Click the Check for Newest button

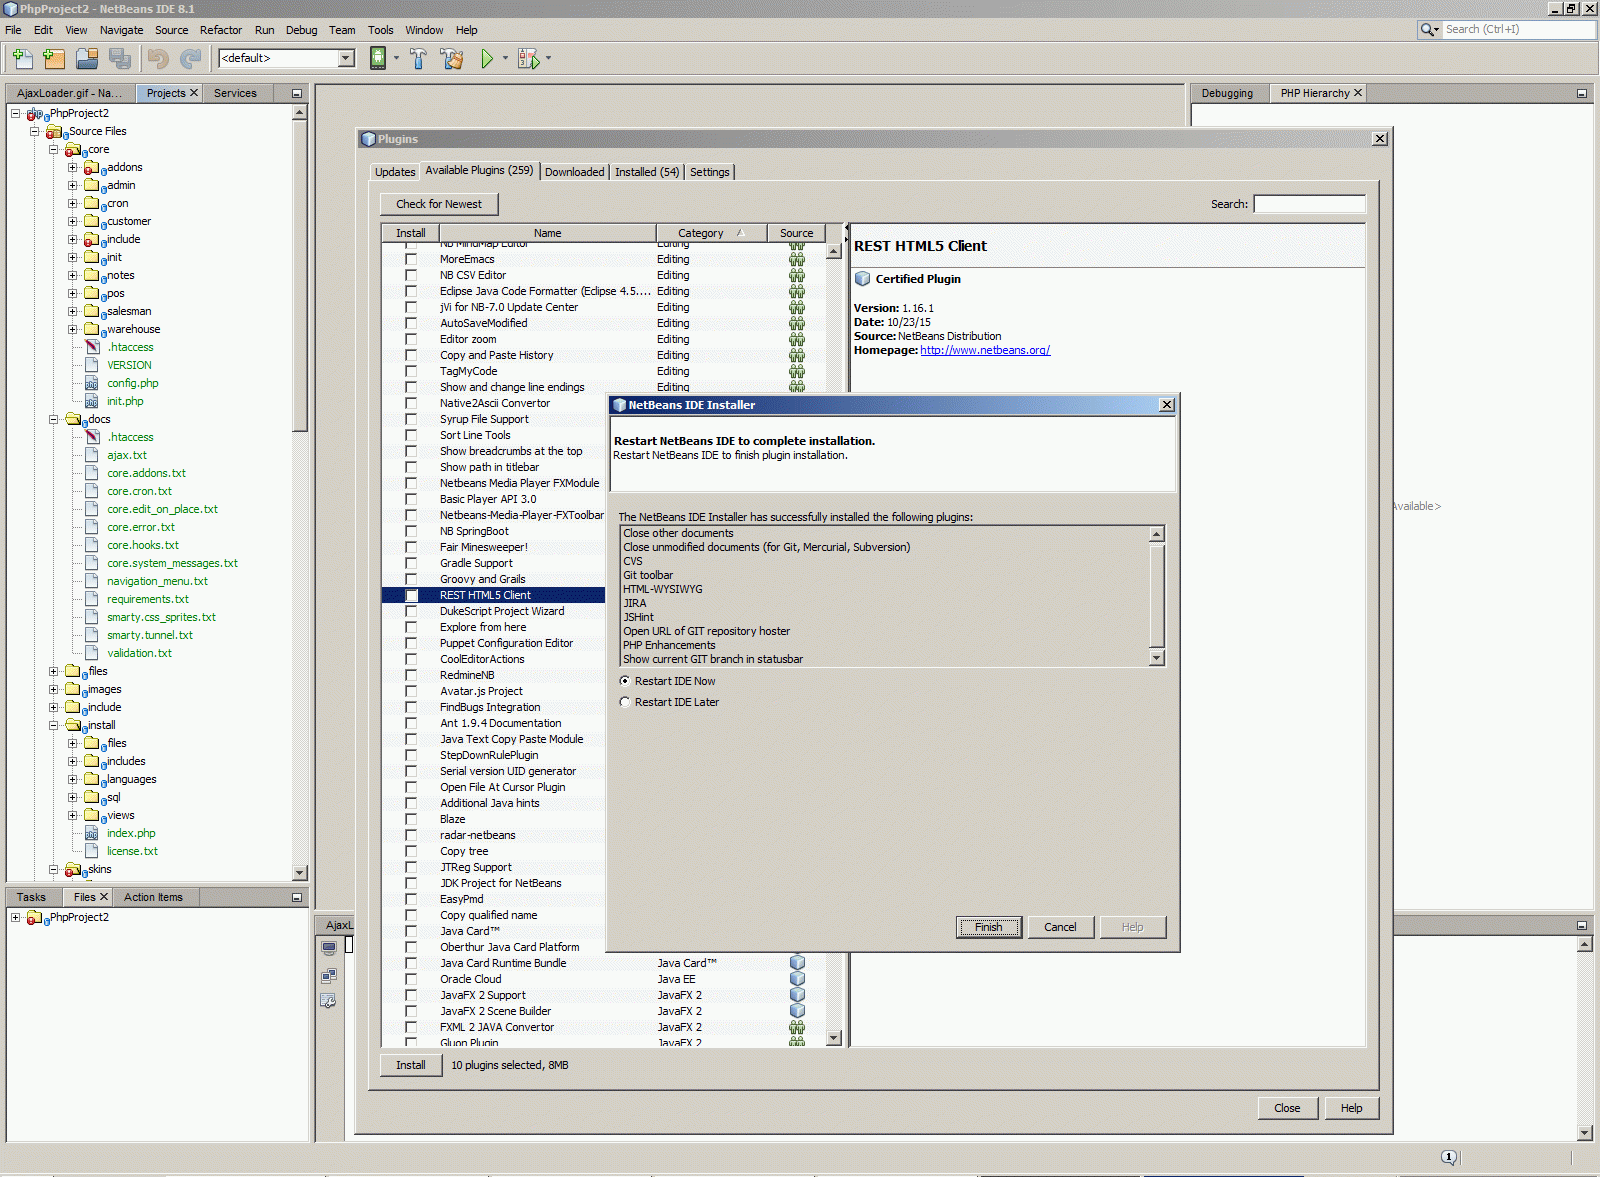pos(439,204)
